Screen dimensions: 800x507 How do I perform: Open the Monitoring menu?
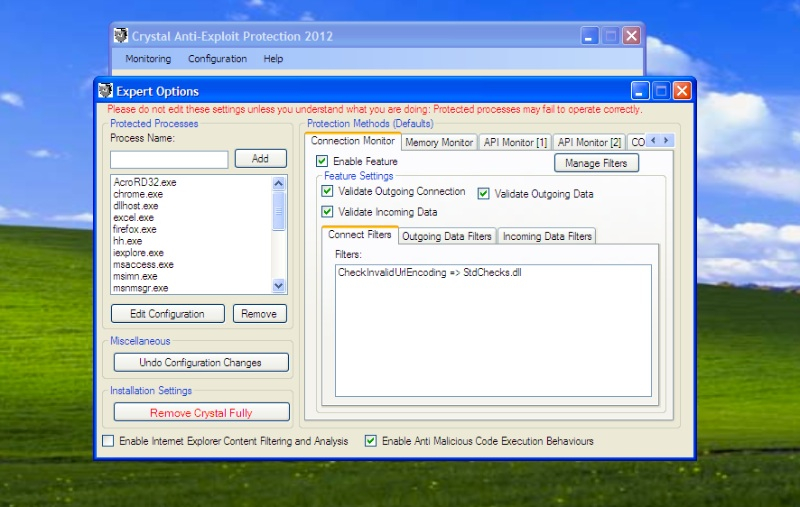click(x=148, y=59)
